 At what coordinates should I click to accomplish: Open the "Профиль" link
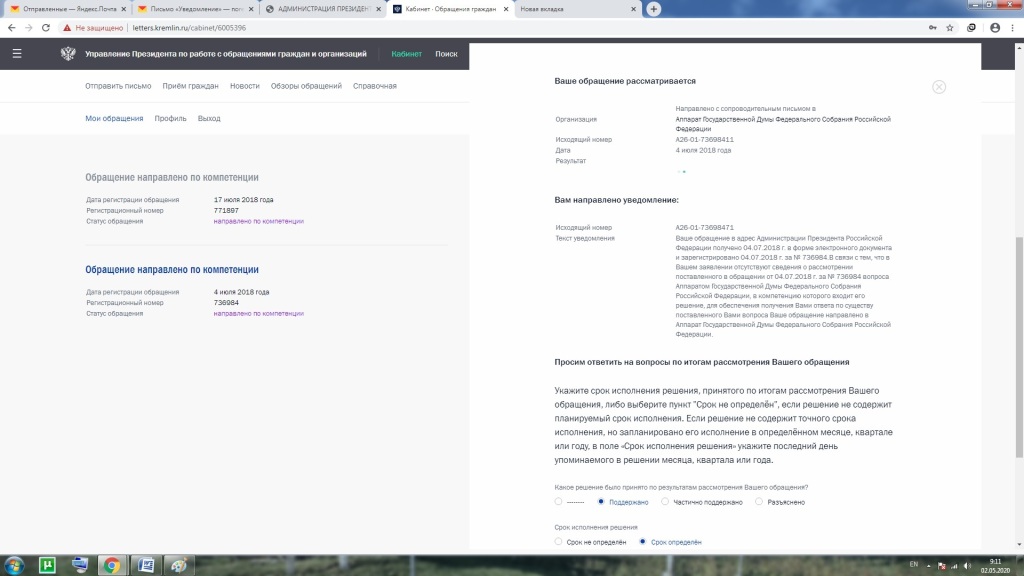pyautogui.click(x=170, y=118)
